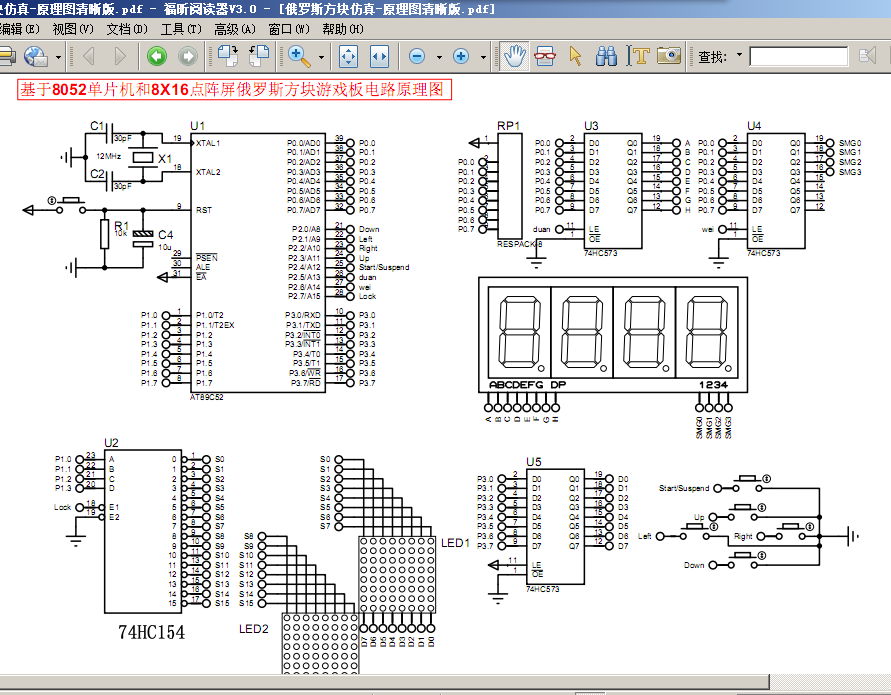Click the zoom out minus button
This screenshot has height=695, width=891.
[x=417, y=56]
